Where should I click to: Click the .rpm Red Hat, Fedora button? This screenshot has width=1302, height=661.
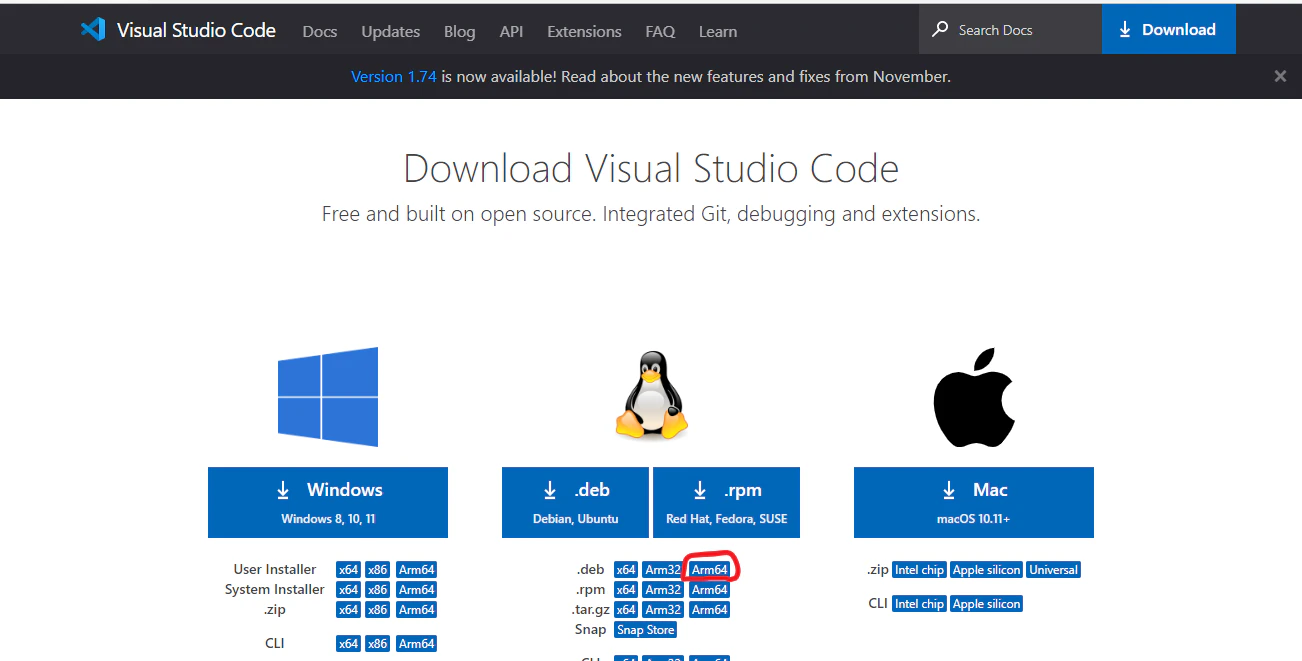pyautogui.click(x=727, y=502)
